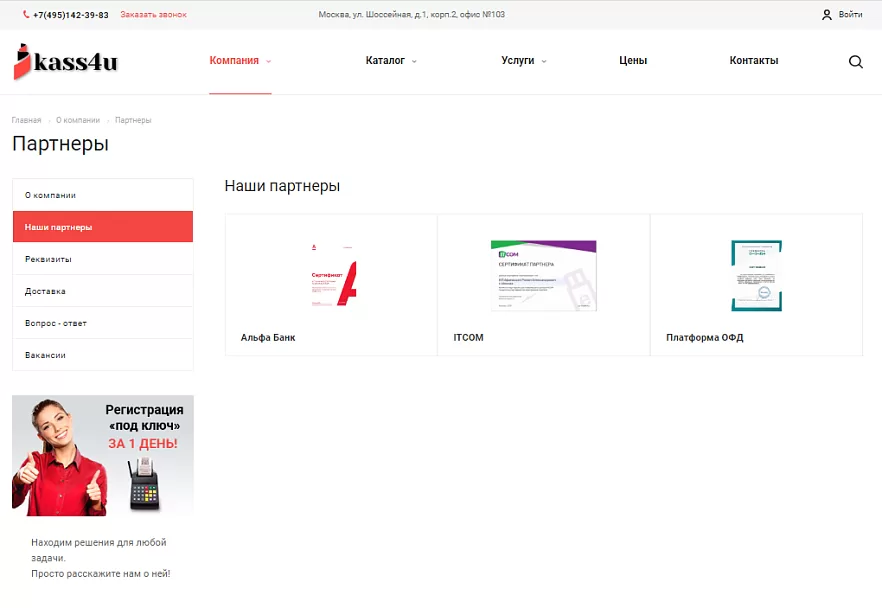Select Вакансии in the sidebar
882x608 pixels.
coord(103,355)
